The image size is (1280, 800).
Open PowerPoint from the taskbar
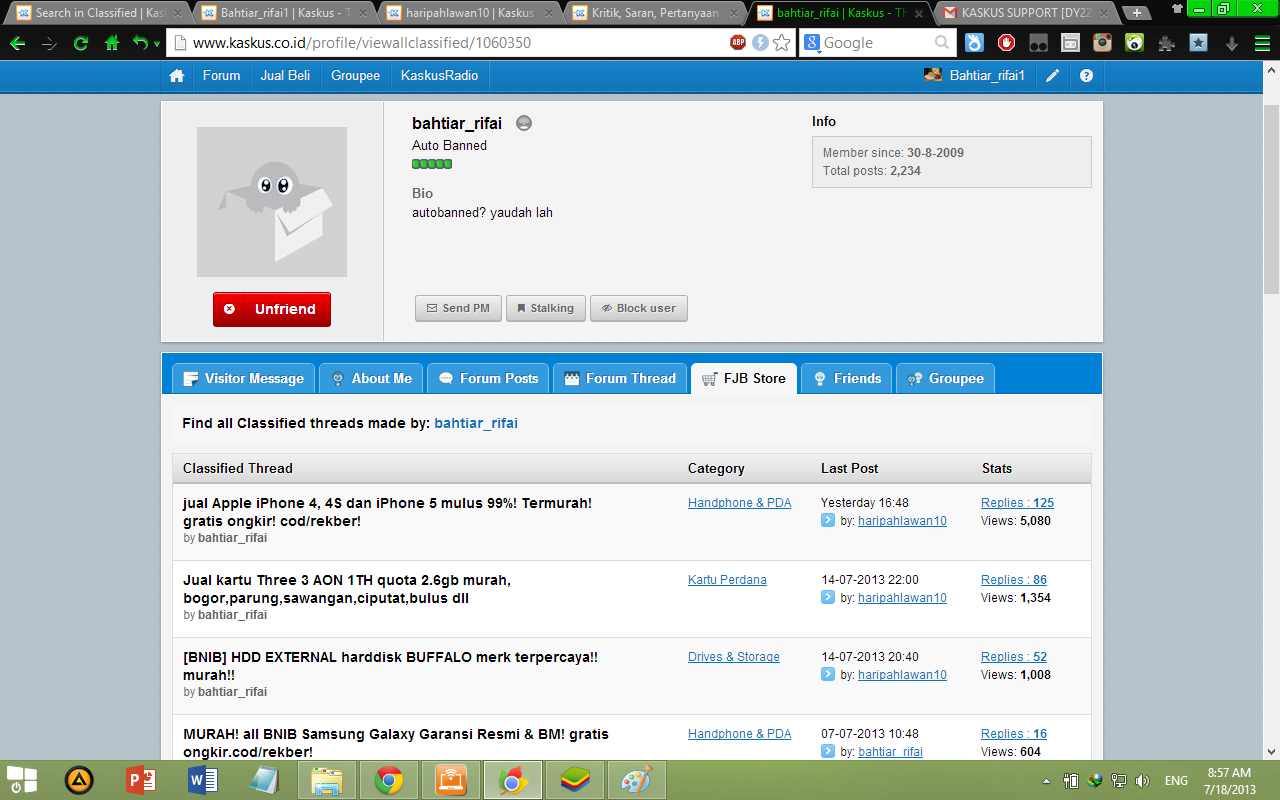click(141, 780)
